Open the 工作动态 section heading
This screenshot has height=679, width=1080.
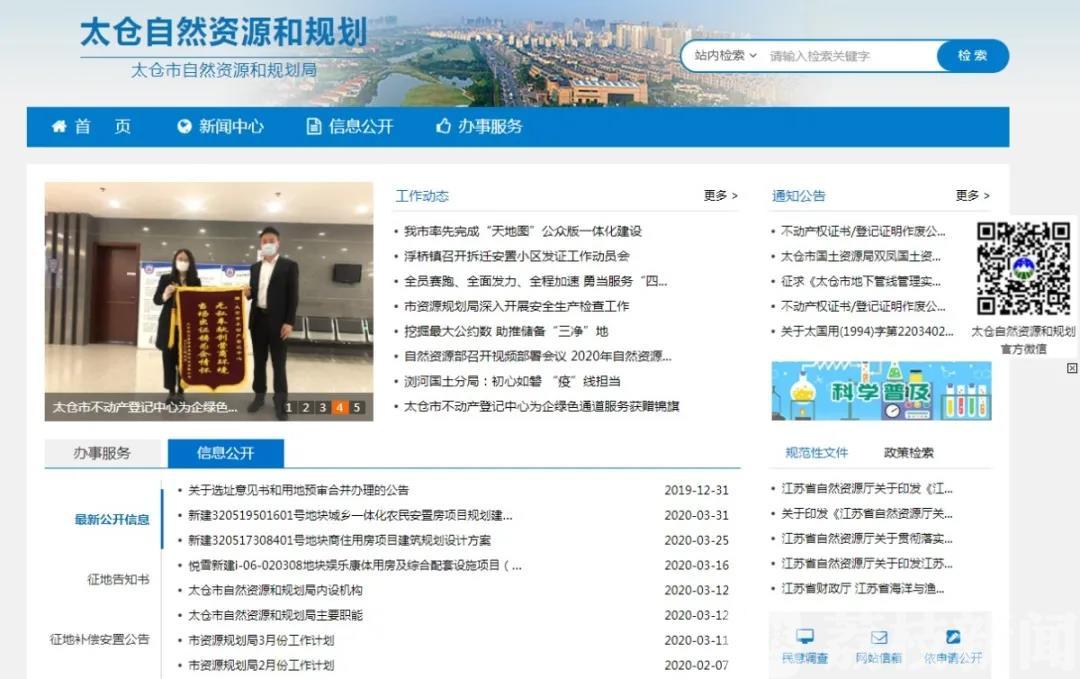(422, 196)
